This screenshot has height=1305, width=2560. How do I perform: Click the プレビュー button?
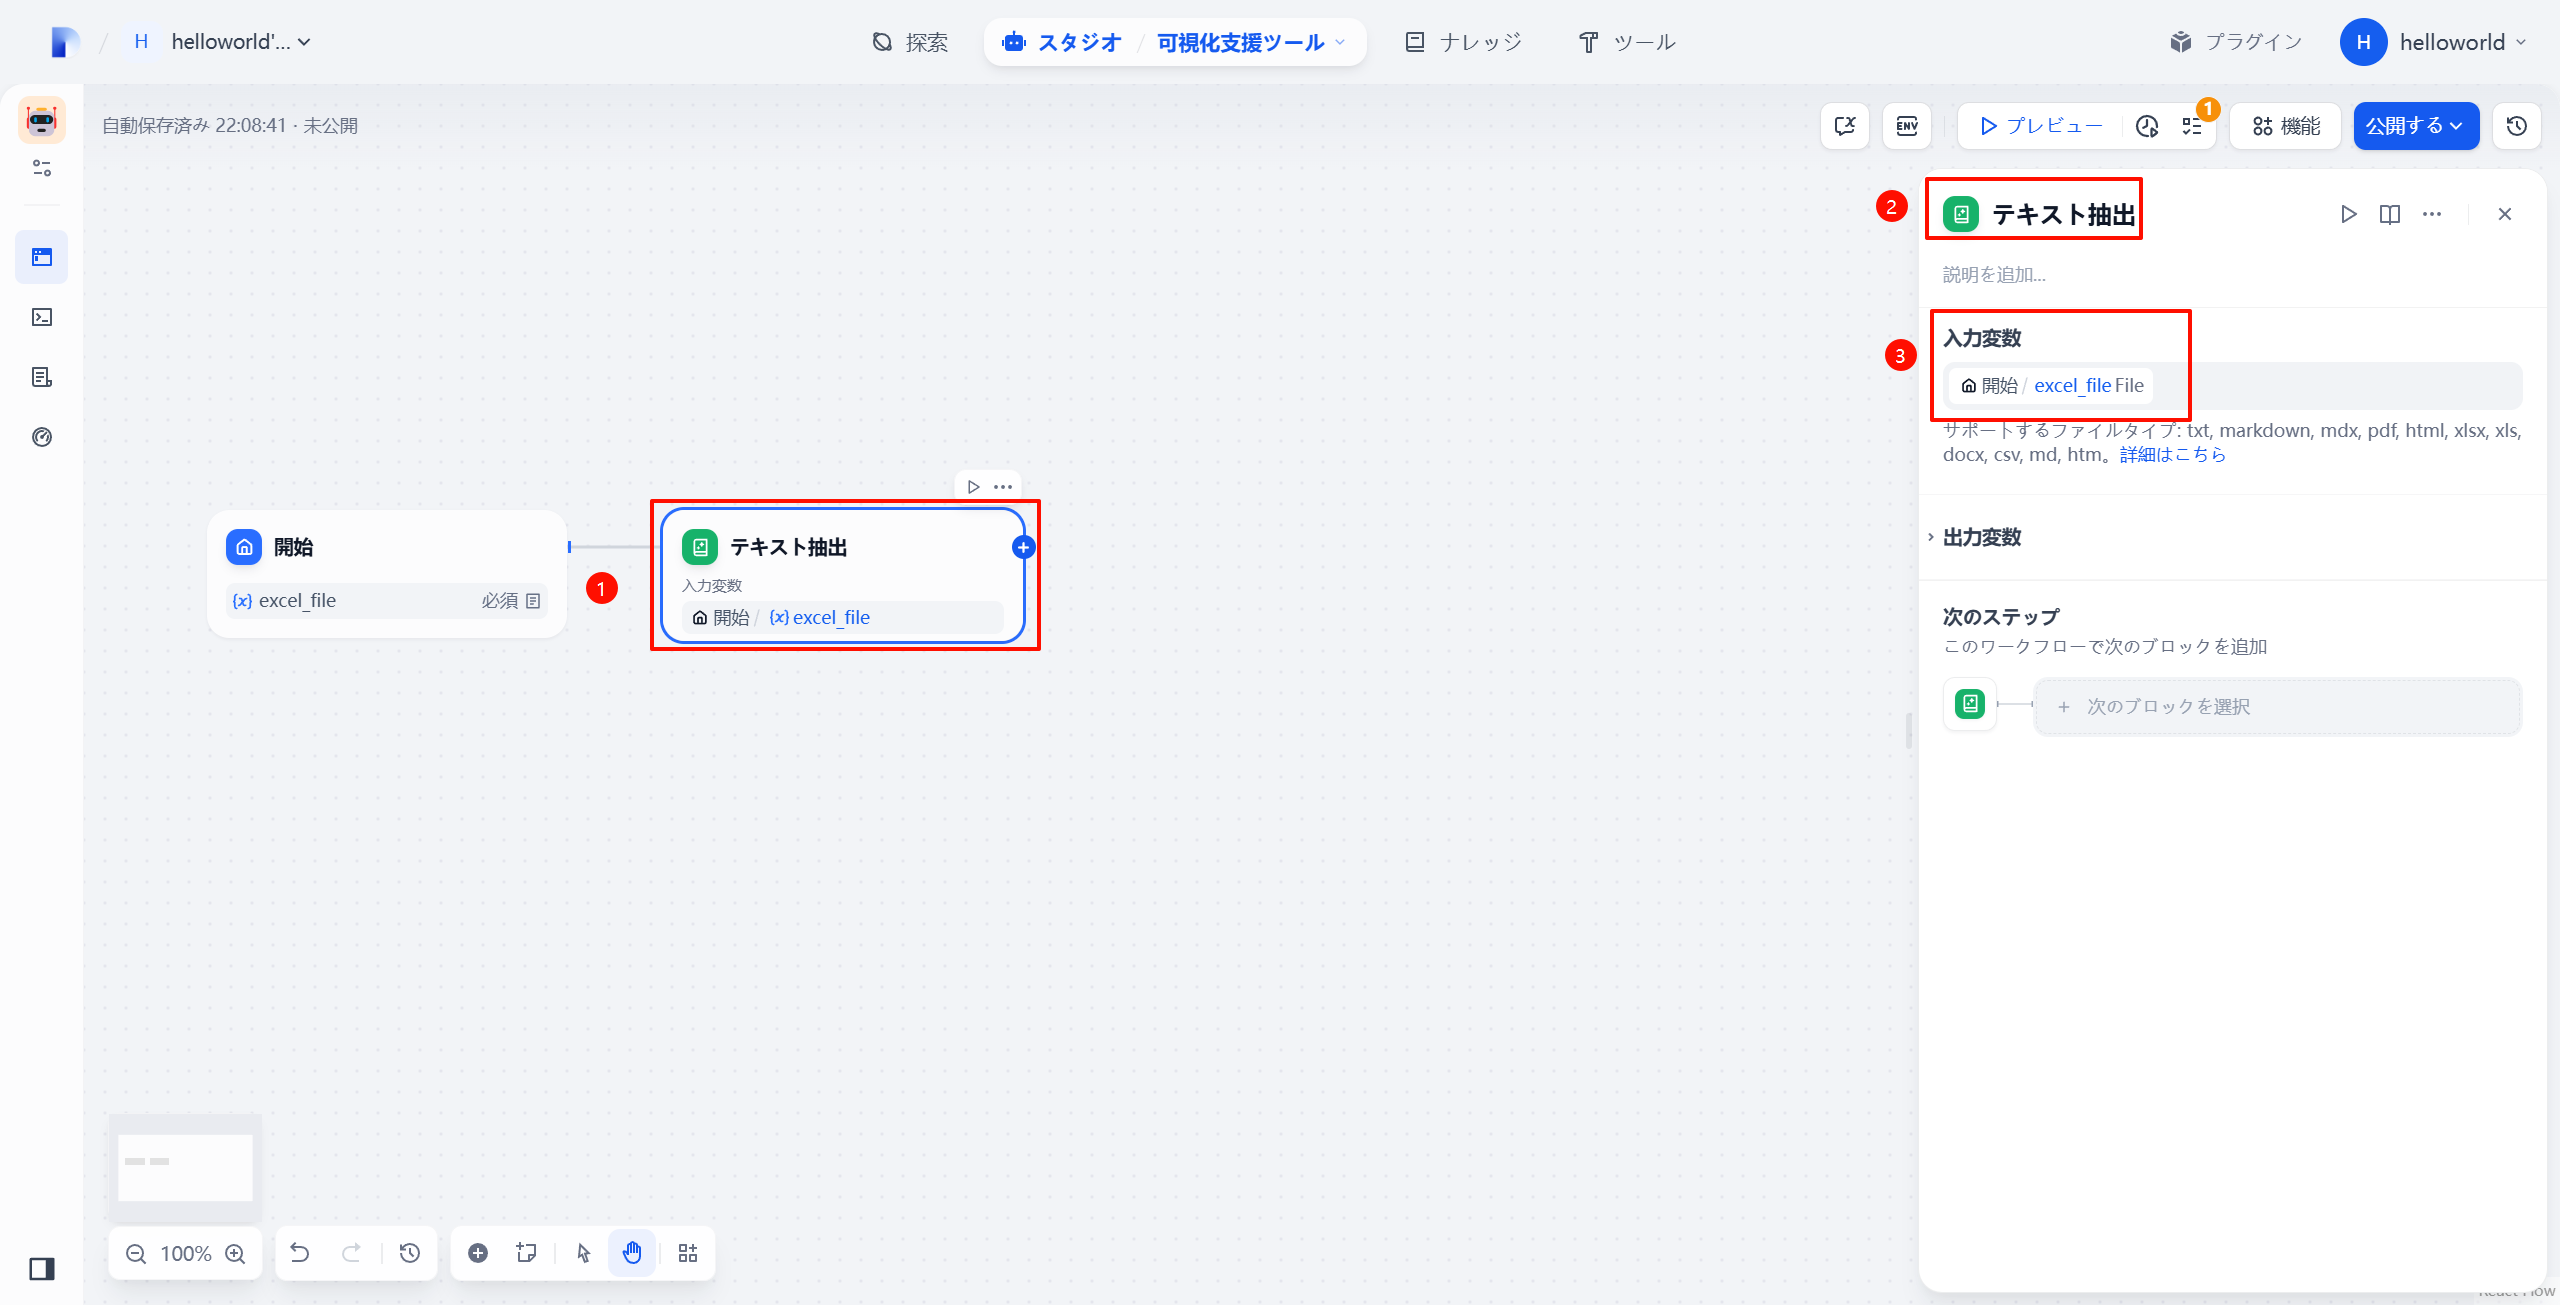(x=2040, y=126)
